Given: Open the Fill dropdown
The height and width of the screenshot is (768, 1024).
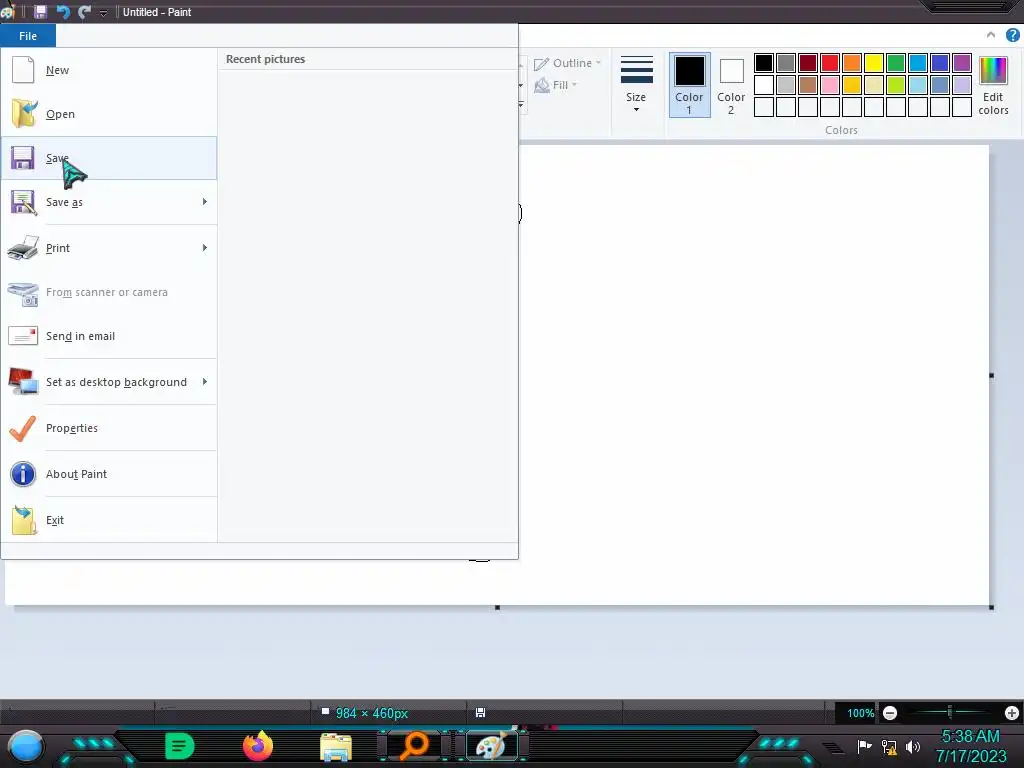Looking at the screenshot, I should pos(556,85).
